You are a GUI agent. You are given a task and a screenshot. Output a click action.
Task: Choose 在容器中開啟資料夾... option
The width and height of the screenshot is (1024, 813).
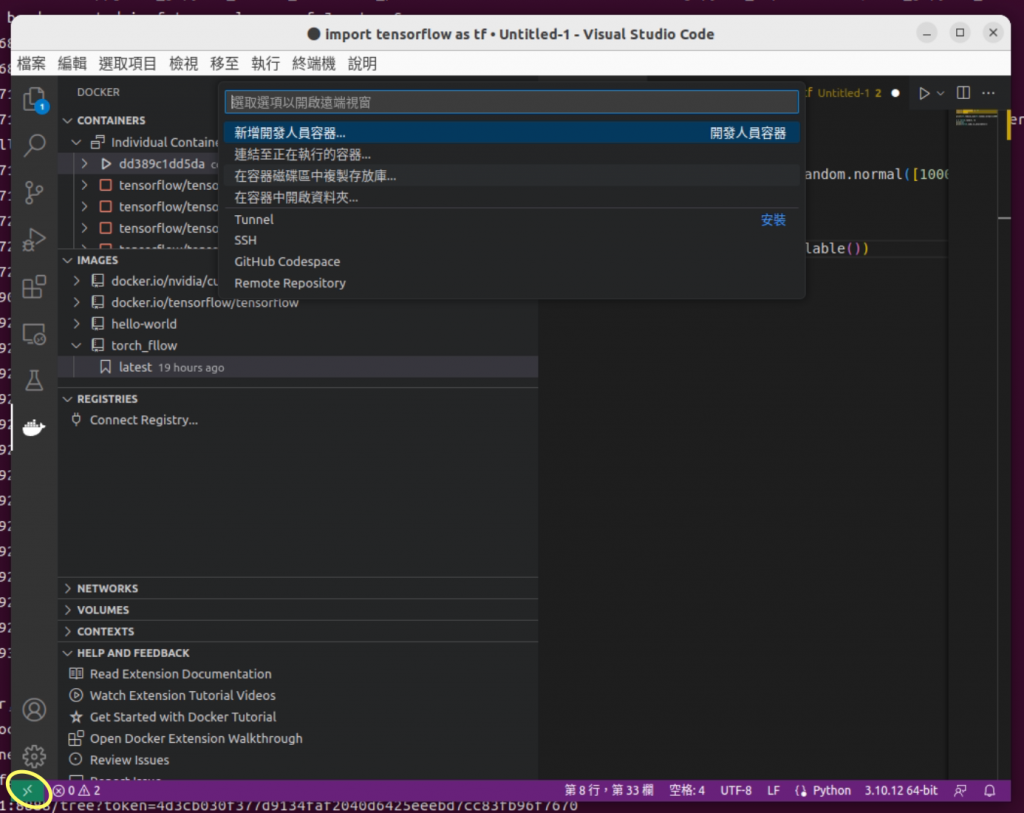[x=511, y=197]
